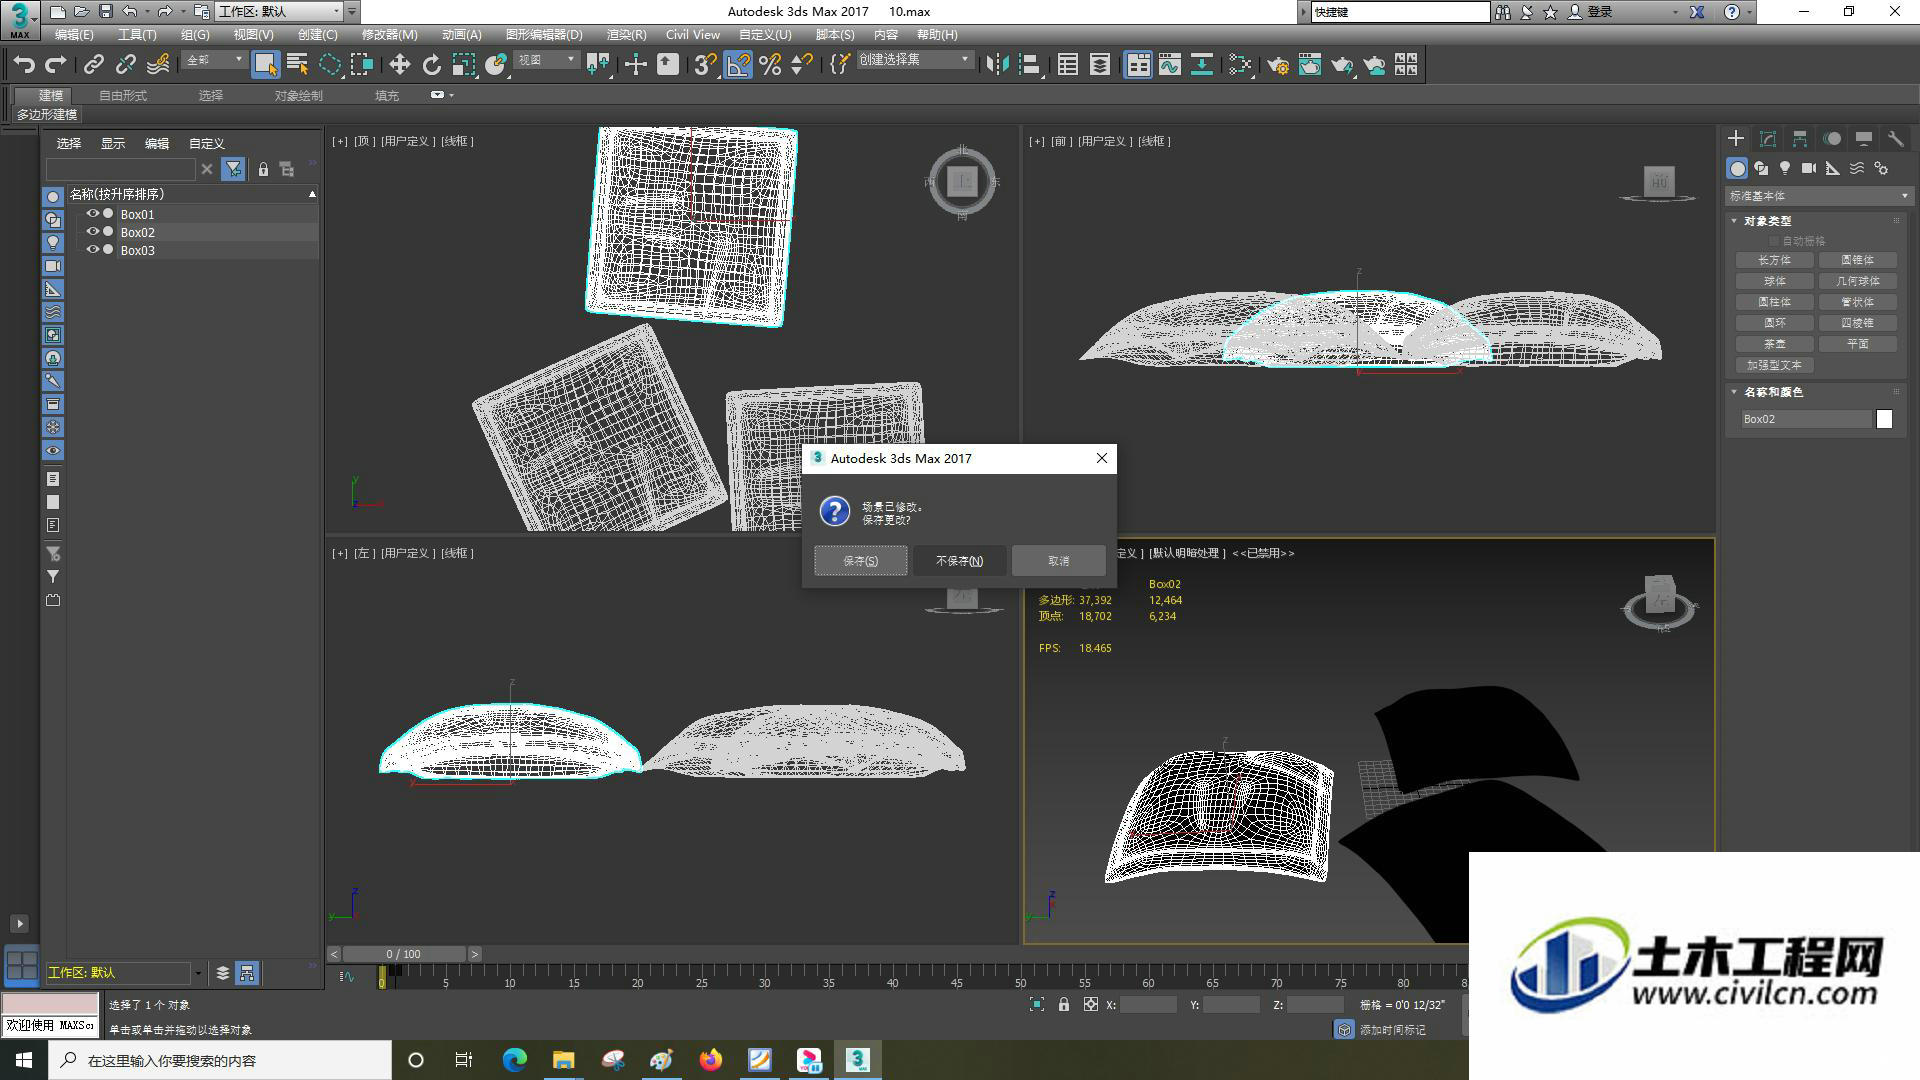Screen dimensions: 1920x1080
Task: Select the Shapes creation category
Action: pyautogui.click(x=1761, y=169)
